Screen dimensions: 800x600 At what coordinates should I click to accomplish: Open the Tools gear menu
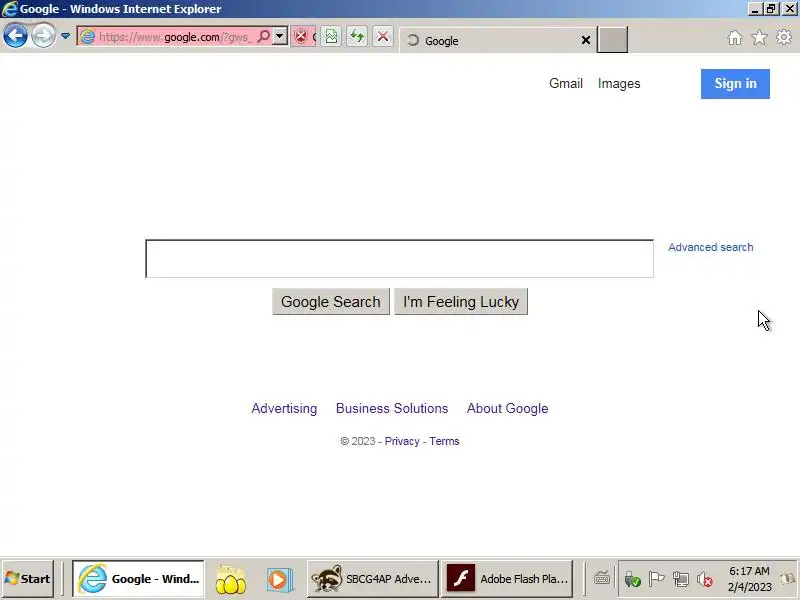[784, 38]
